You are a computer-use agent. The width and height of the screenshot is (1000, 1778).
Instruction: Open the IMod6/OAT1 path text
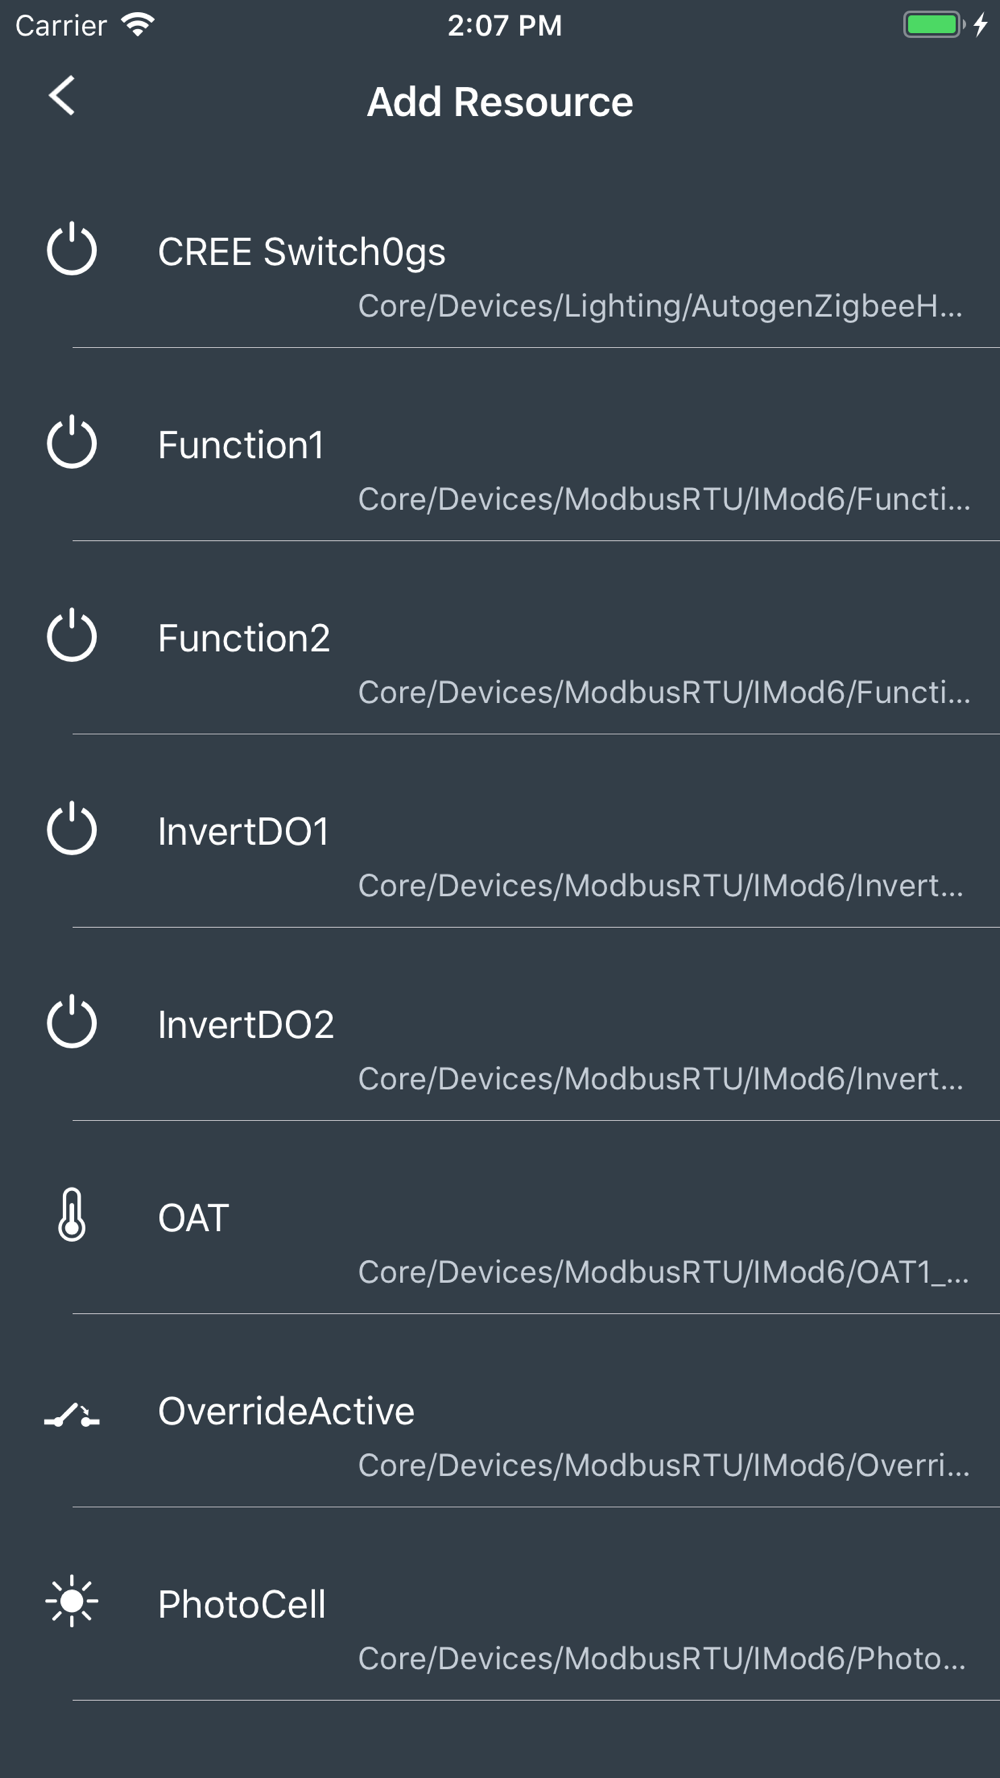(x=664, y=1272)
